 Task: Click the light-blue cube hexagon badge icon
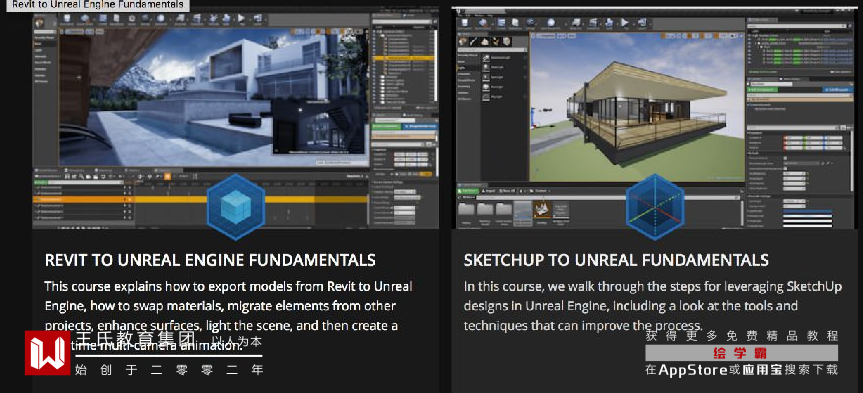pos(236,207)
